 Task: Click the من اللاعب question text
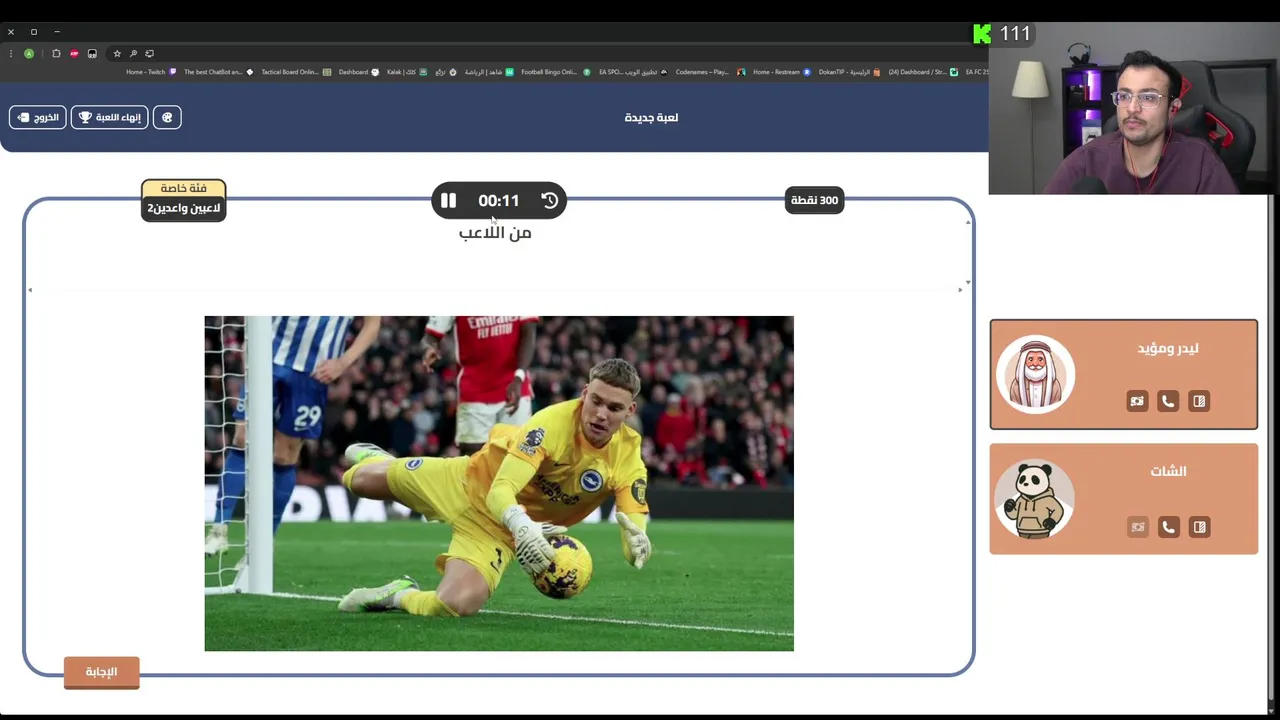click(495, 232)
